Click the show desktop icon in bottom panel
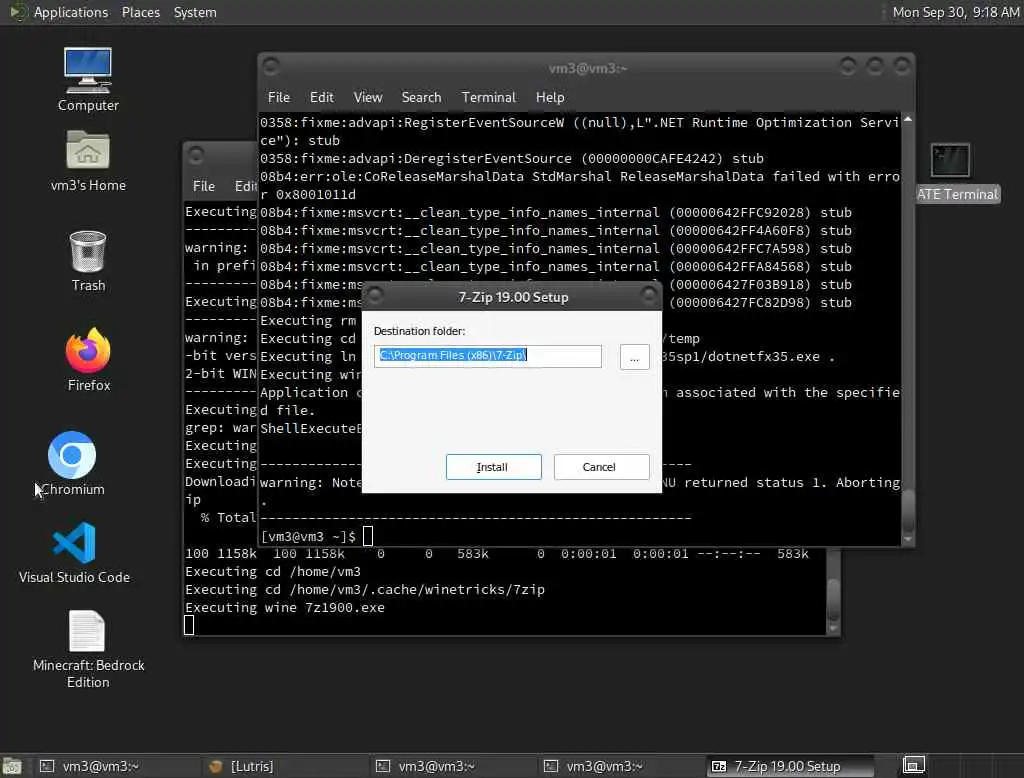The image size is (1024, 778). (x=12, y=766)
